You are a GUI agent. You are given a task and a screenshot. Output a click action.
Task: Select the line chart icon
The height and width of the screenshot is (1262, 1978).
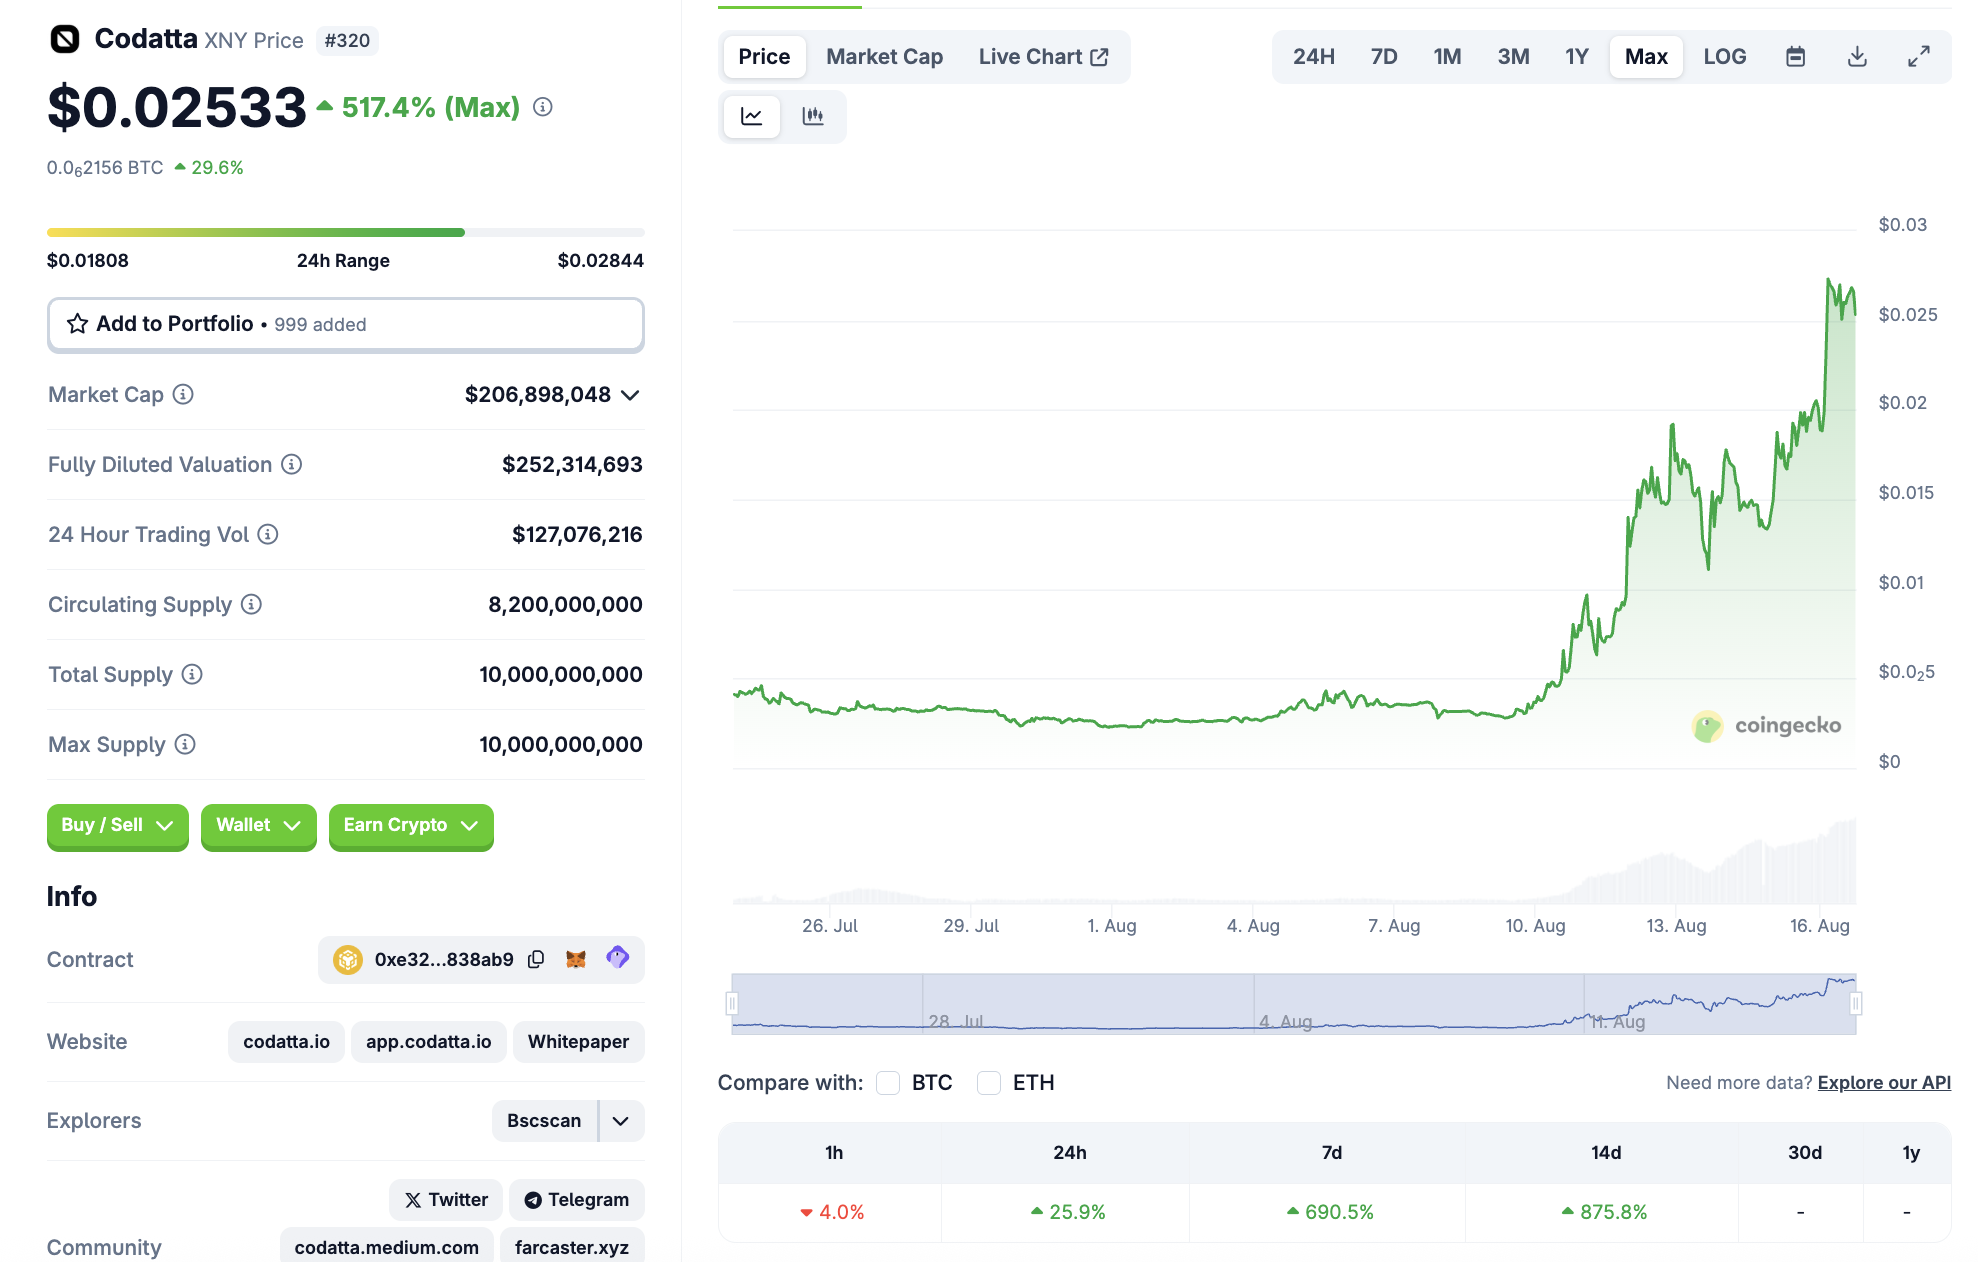point(752,117)
